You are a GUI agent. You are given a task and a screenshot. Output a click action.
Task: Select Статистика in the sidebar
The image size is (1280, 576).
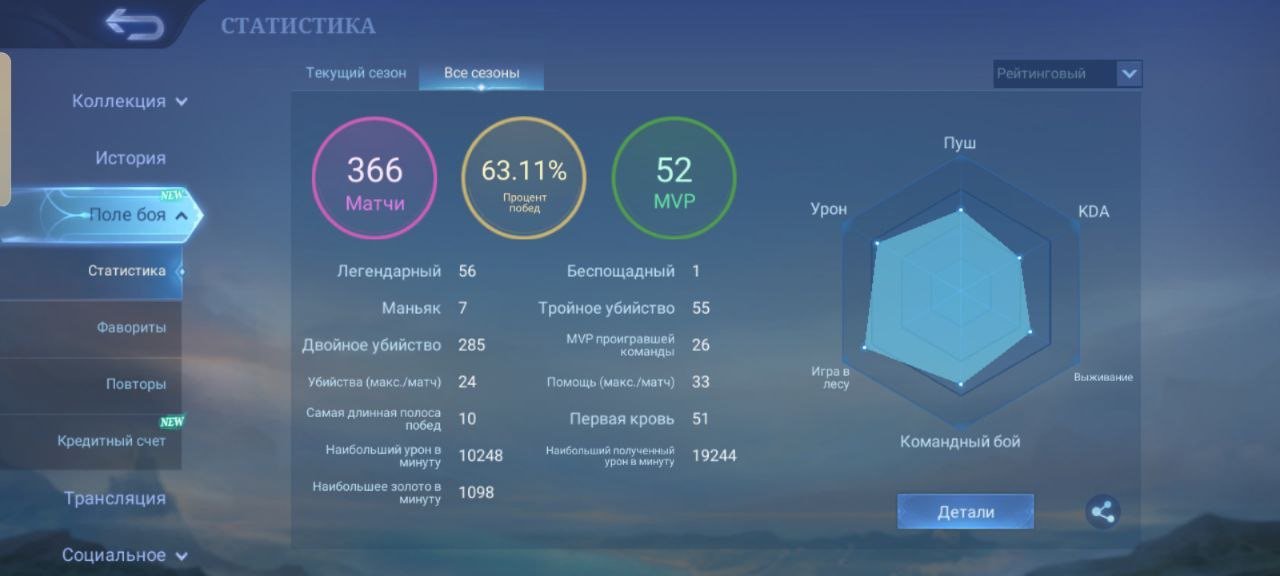pos(127,271)
